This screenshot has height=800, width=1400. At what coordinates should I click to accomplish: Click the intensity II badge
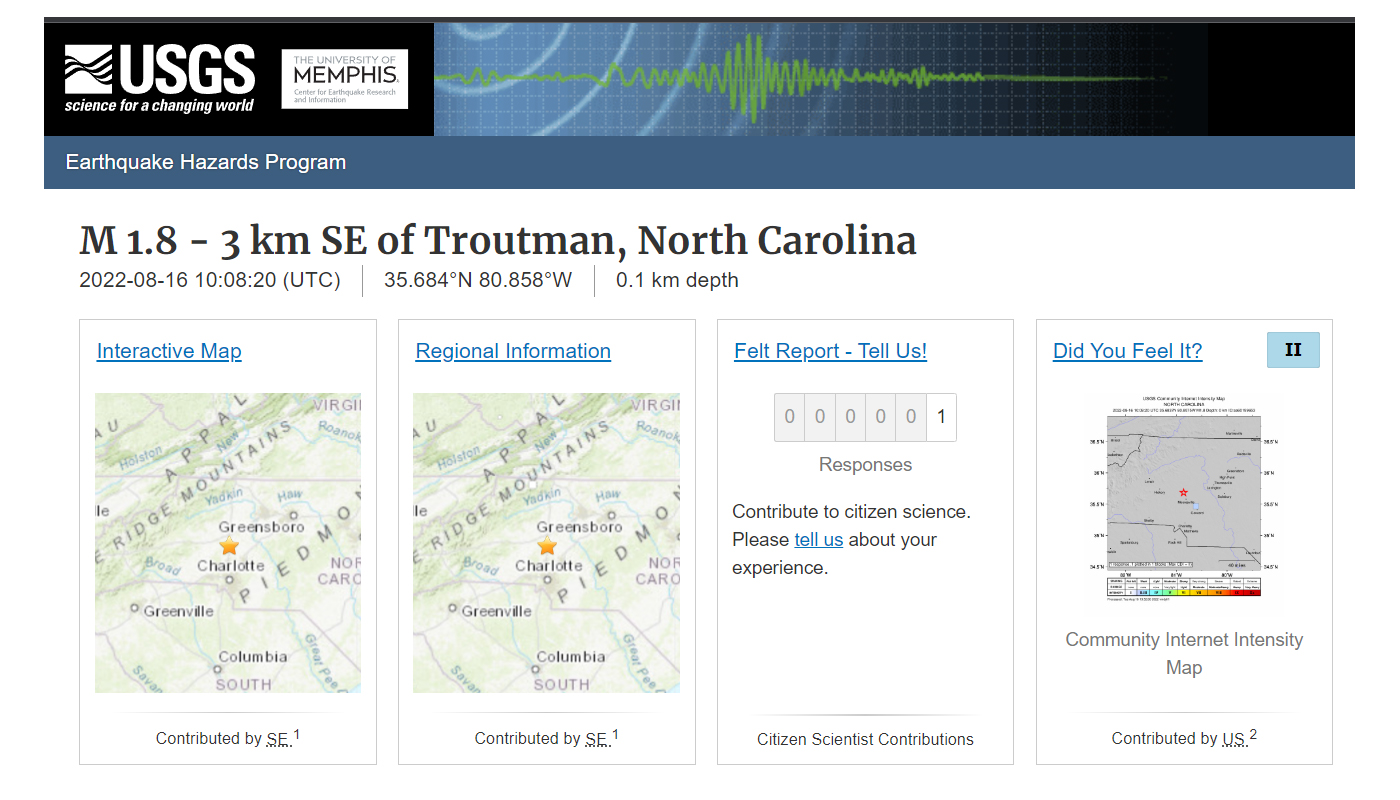pyautogui.click(x=1293, y=350)
